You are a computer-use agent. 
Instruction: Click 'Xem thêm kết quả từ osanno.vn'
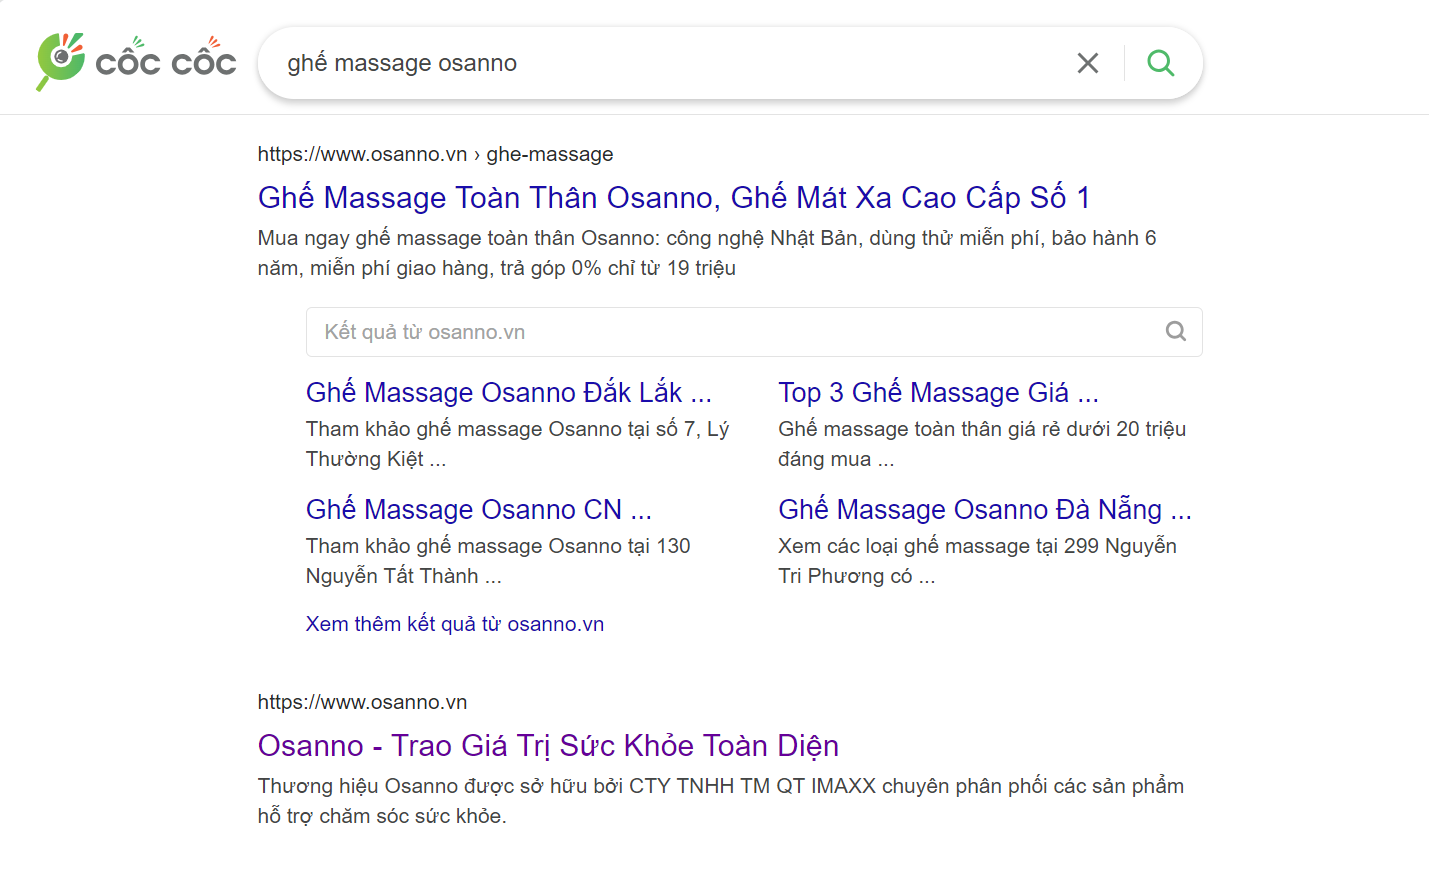455,623
